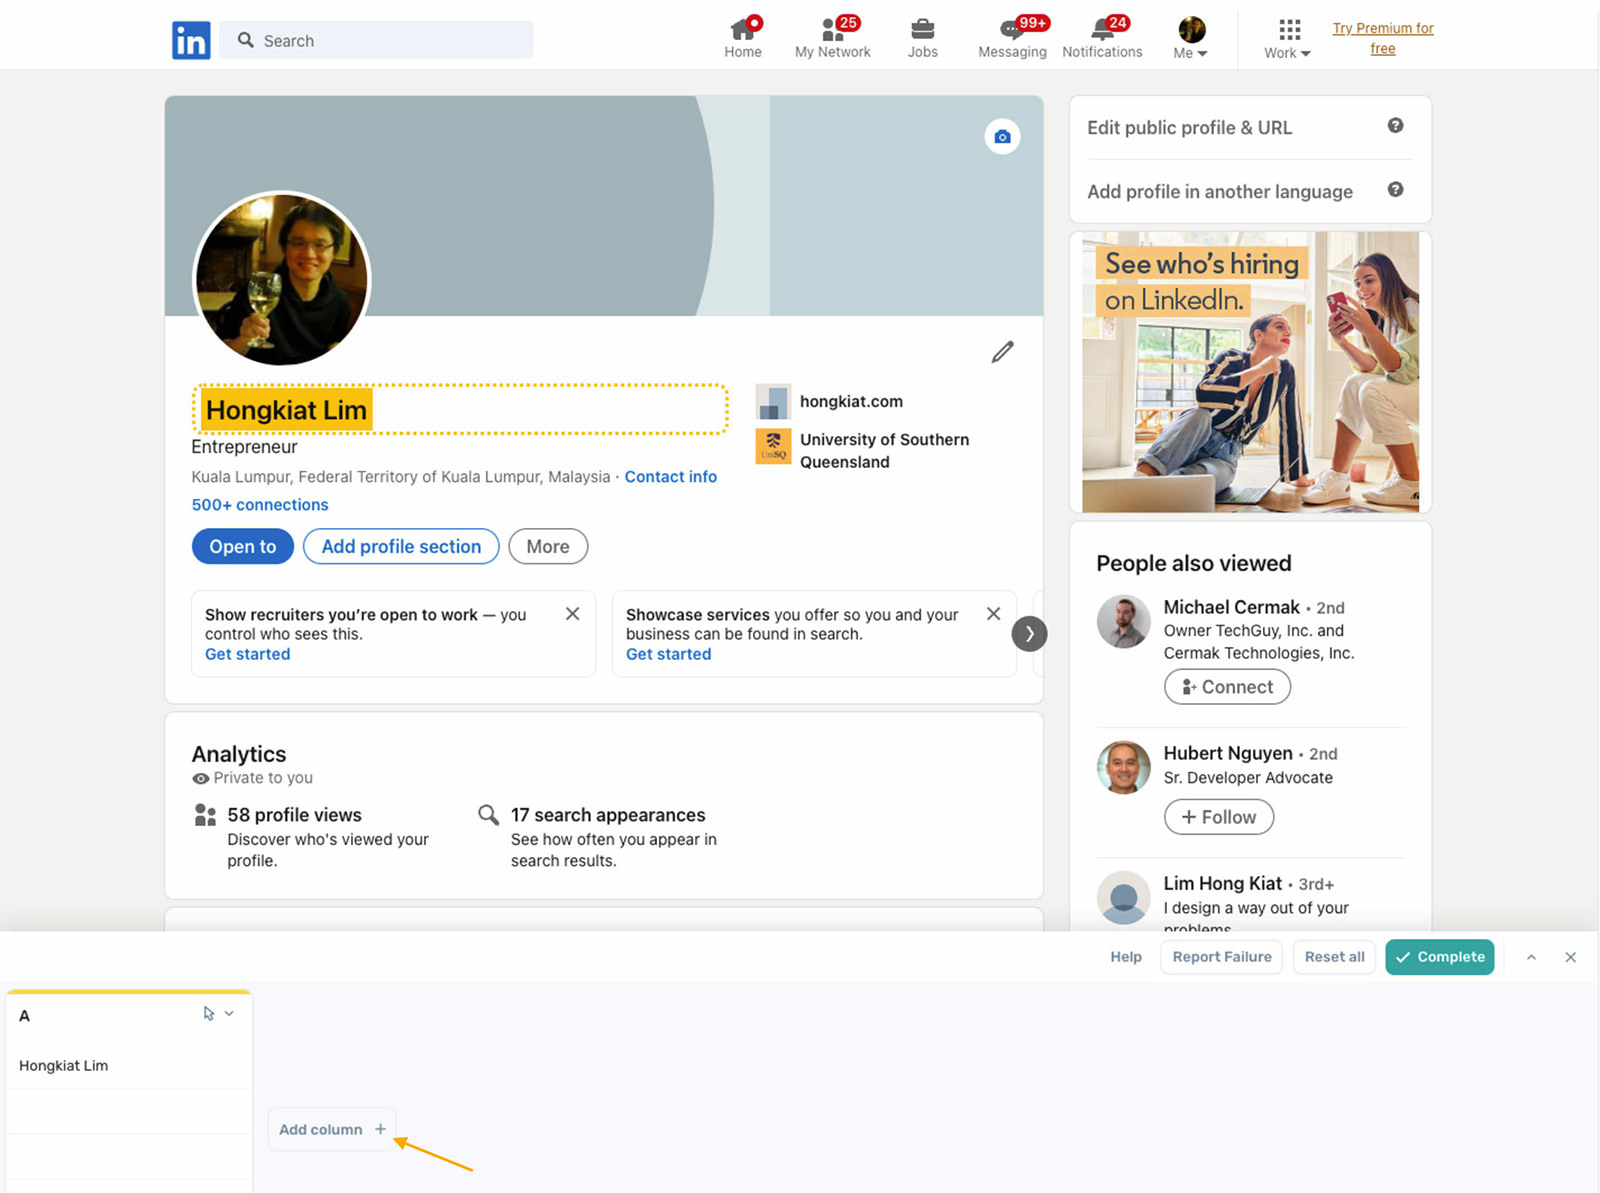This screenshot has height=1193, width=1600.
Task: Expand the Work apps menu
Action: tap(1288, 38)
